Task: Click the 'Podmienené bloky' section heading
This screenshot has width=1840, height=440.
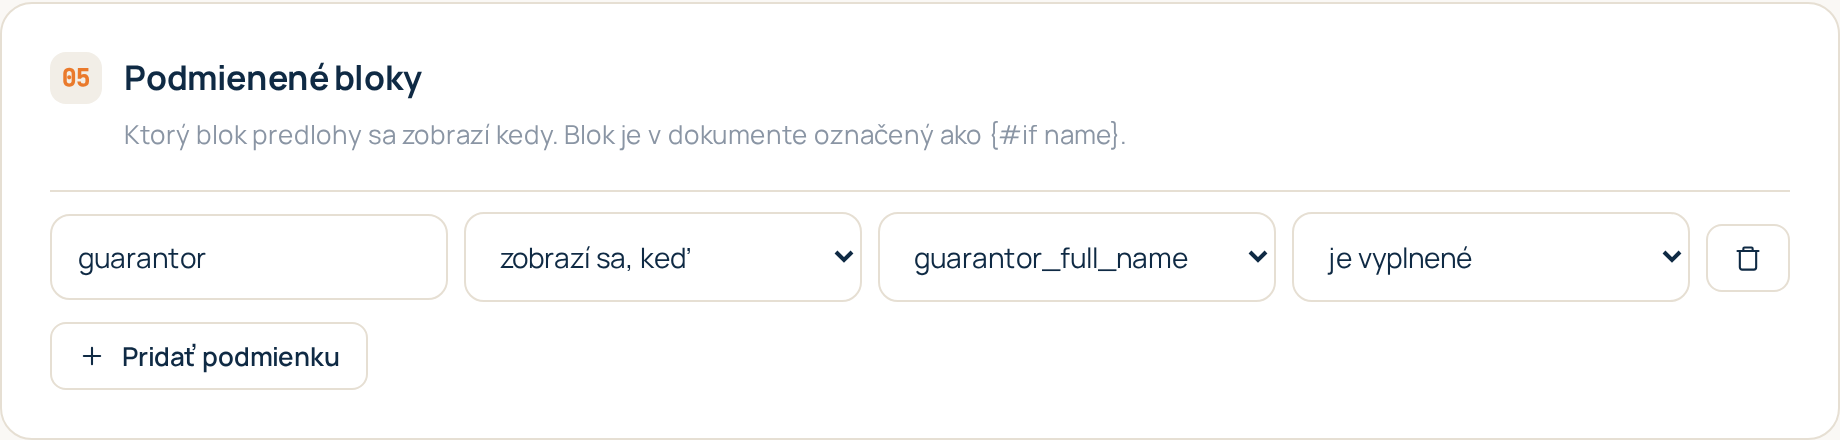Action: pyautogui.click(x=273, y=78)
